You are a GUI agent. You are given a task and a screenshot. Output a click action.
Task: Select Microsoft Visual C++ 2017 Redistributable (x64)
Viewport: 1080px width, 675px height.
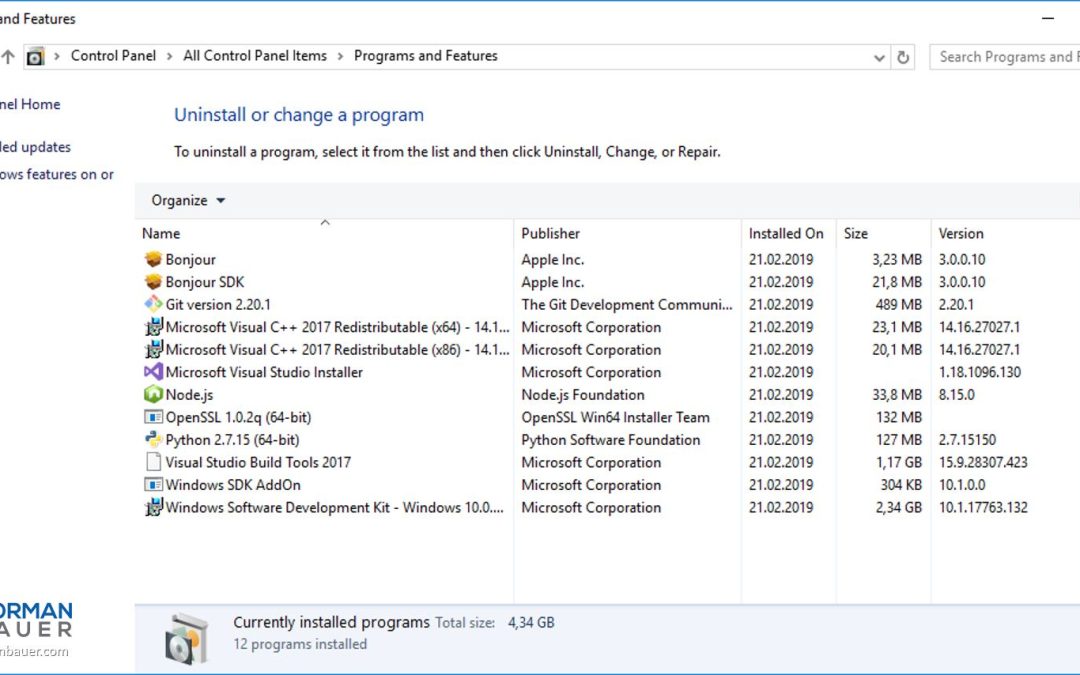[x=338, y=327]
